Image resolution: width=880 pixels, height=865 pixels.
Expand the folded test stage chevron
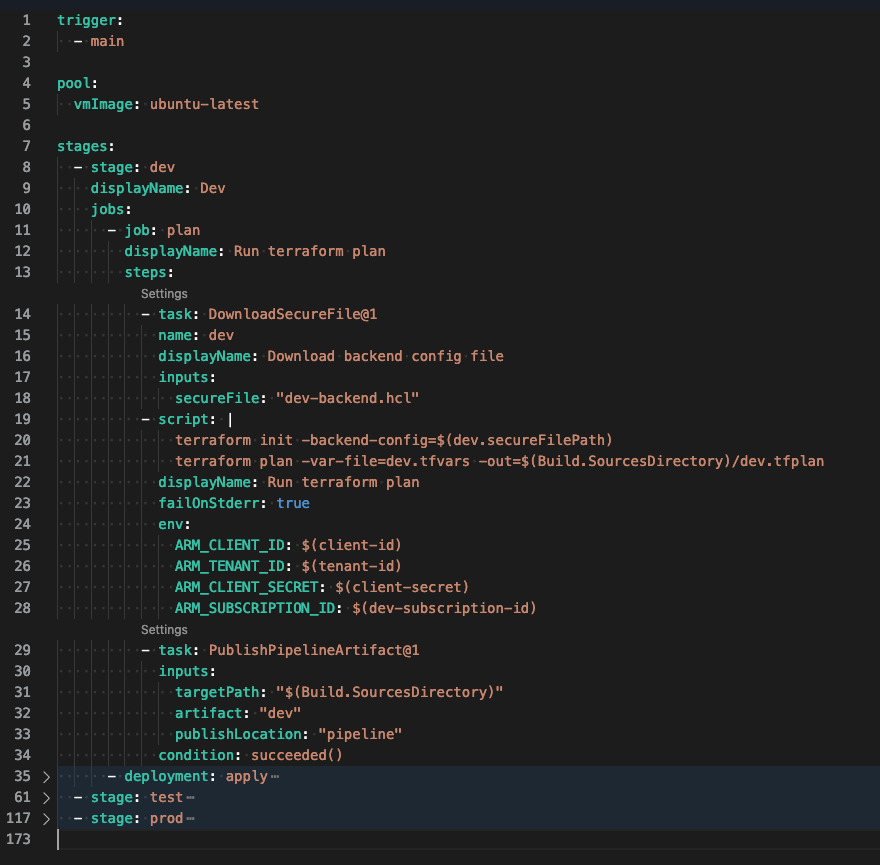pos(46,797)
